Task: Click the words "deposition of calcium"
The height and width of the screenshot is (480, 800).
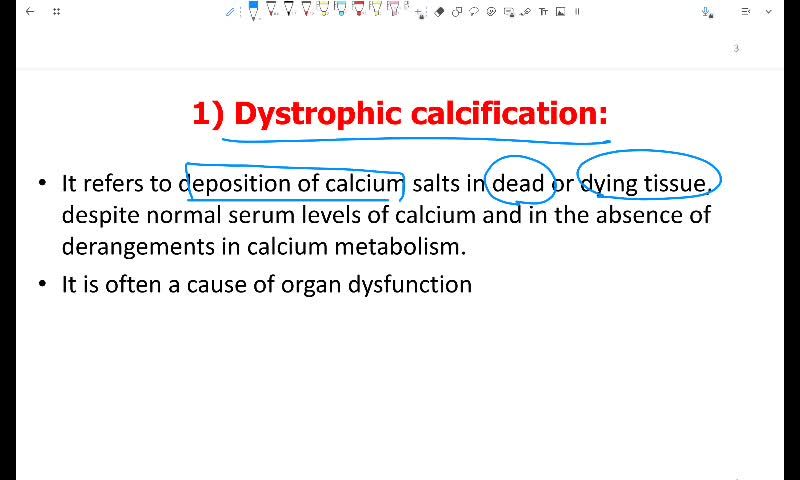Action: [x=291, y=184]
